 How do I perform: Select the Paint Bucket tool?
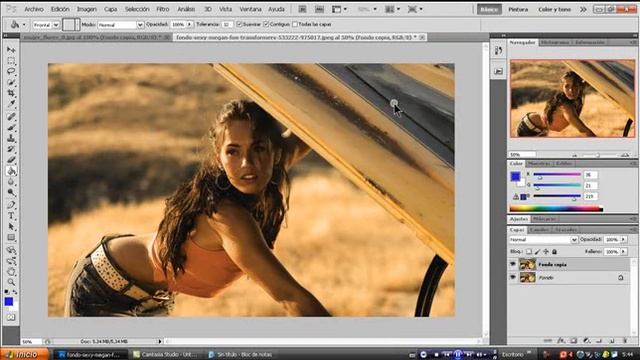click(x=11, y=171)
